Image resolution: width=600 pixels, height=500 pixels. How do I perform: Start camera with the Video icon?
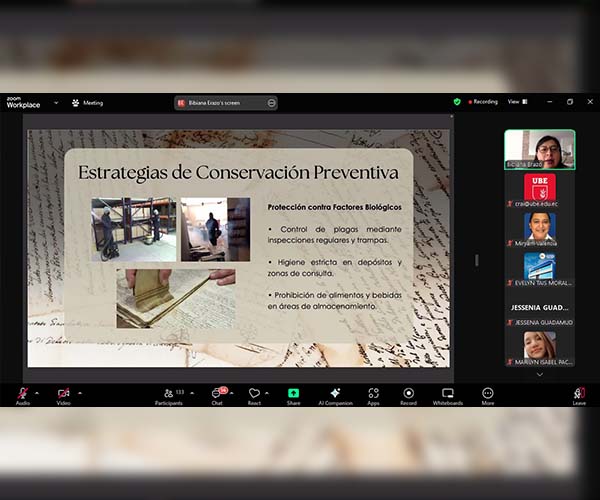point(63,393)
